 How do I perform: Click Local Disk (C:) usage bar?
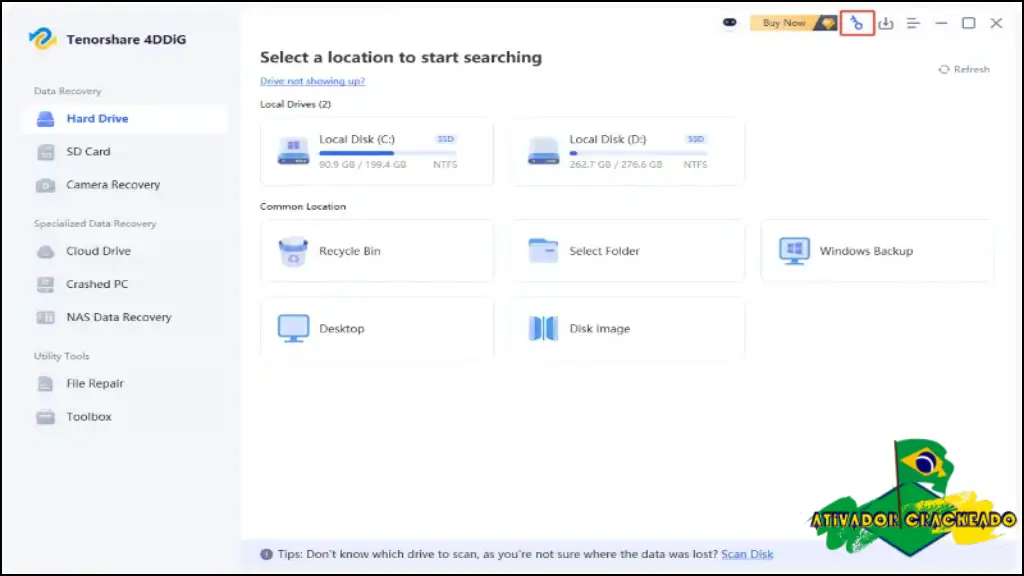(x=388, y=153)
